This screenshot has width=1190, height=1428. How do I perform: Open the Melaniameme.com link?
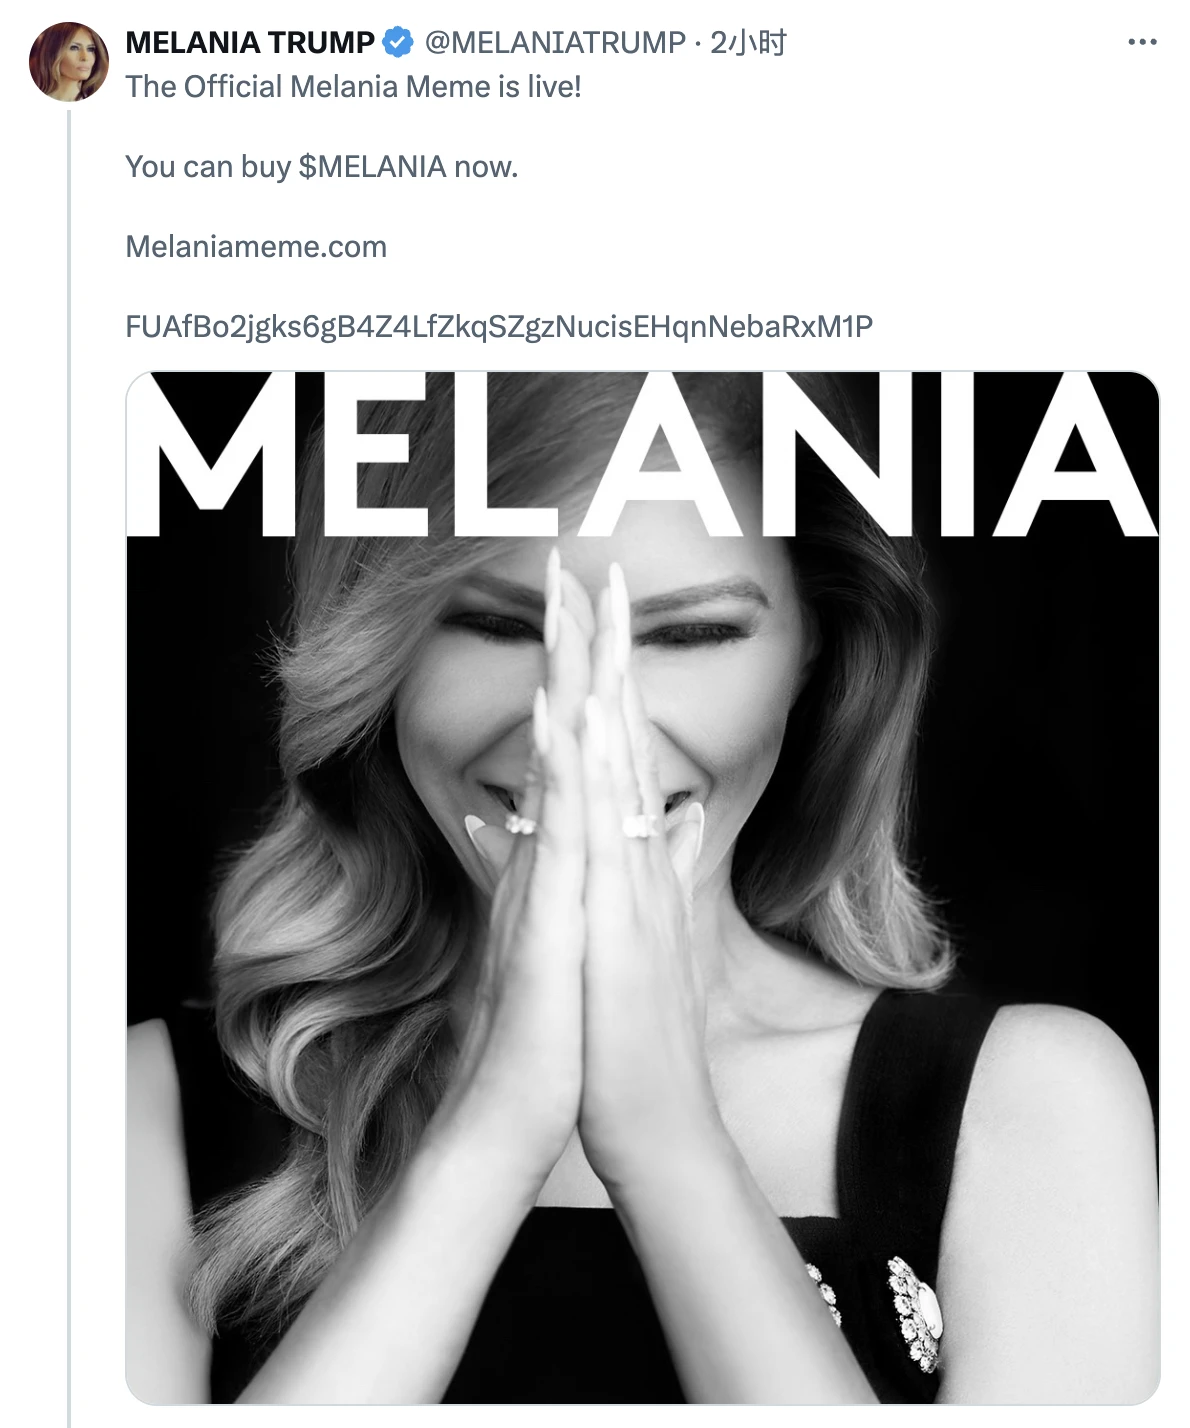tap(256, 246)
